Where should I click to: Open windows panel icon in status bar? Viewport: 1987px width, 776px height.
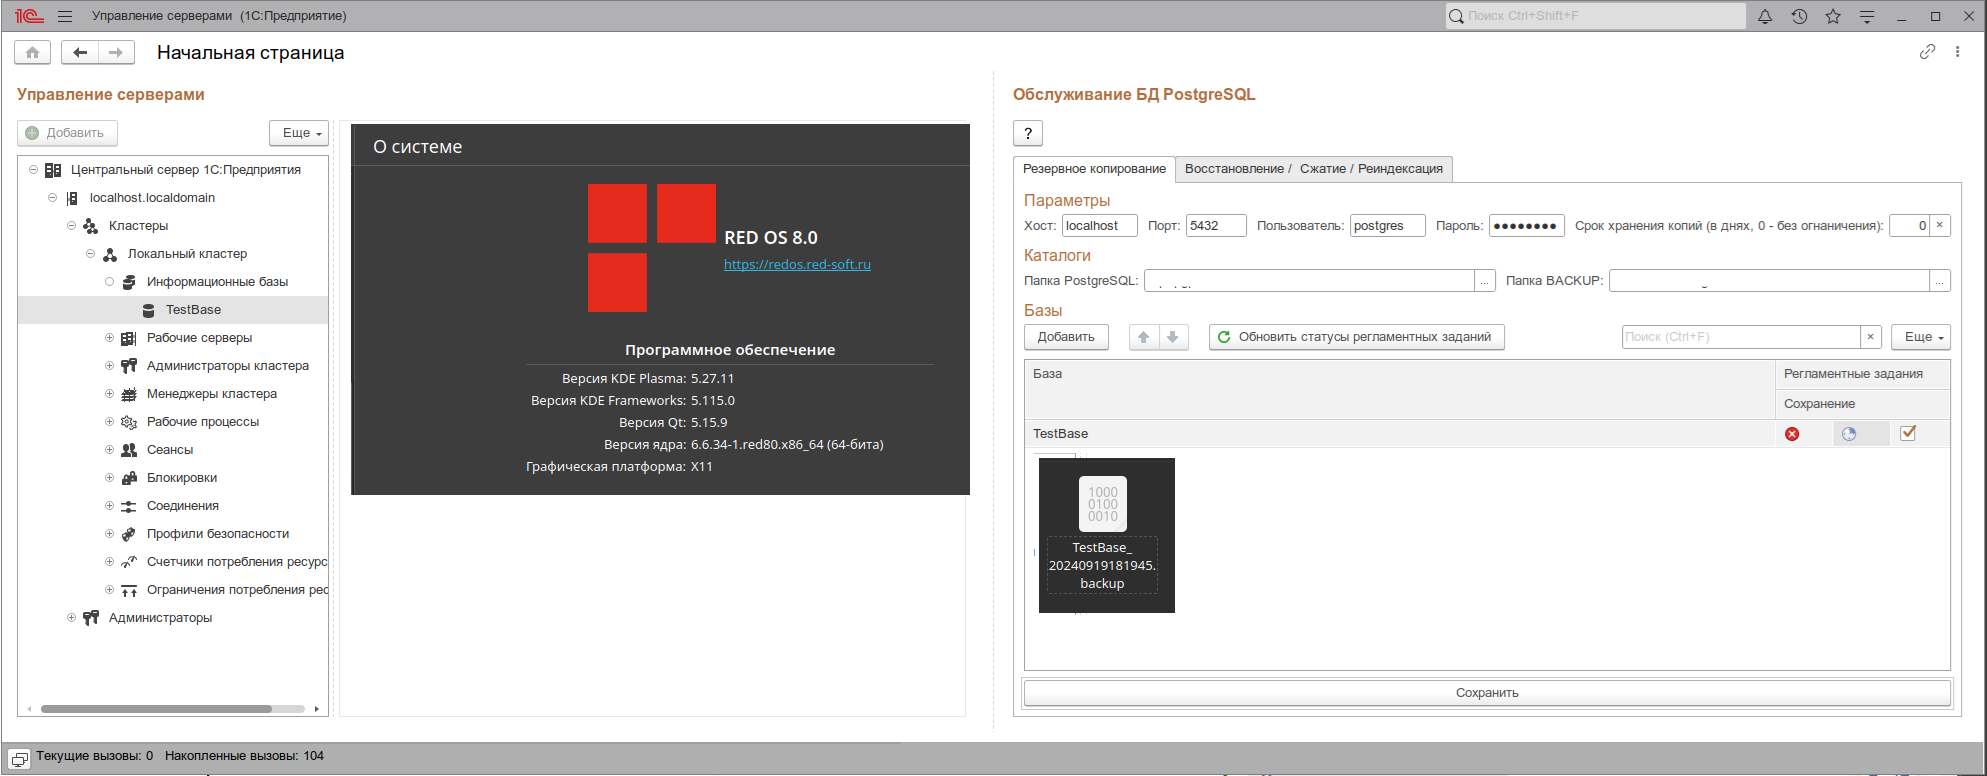19,760
